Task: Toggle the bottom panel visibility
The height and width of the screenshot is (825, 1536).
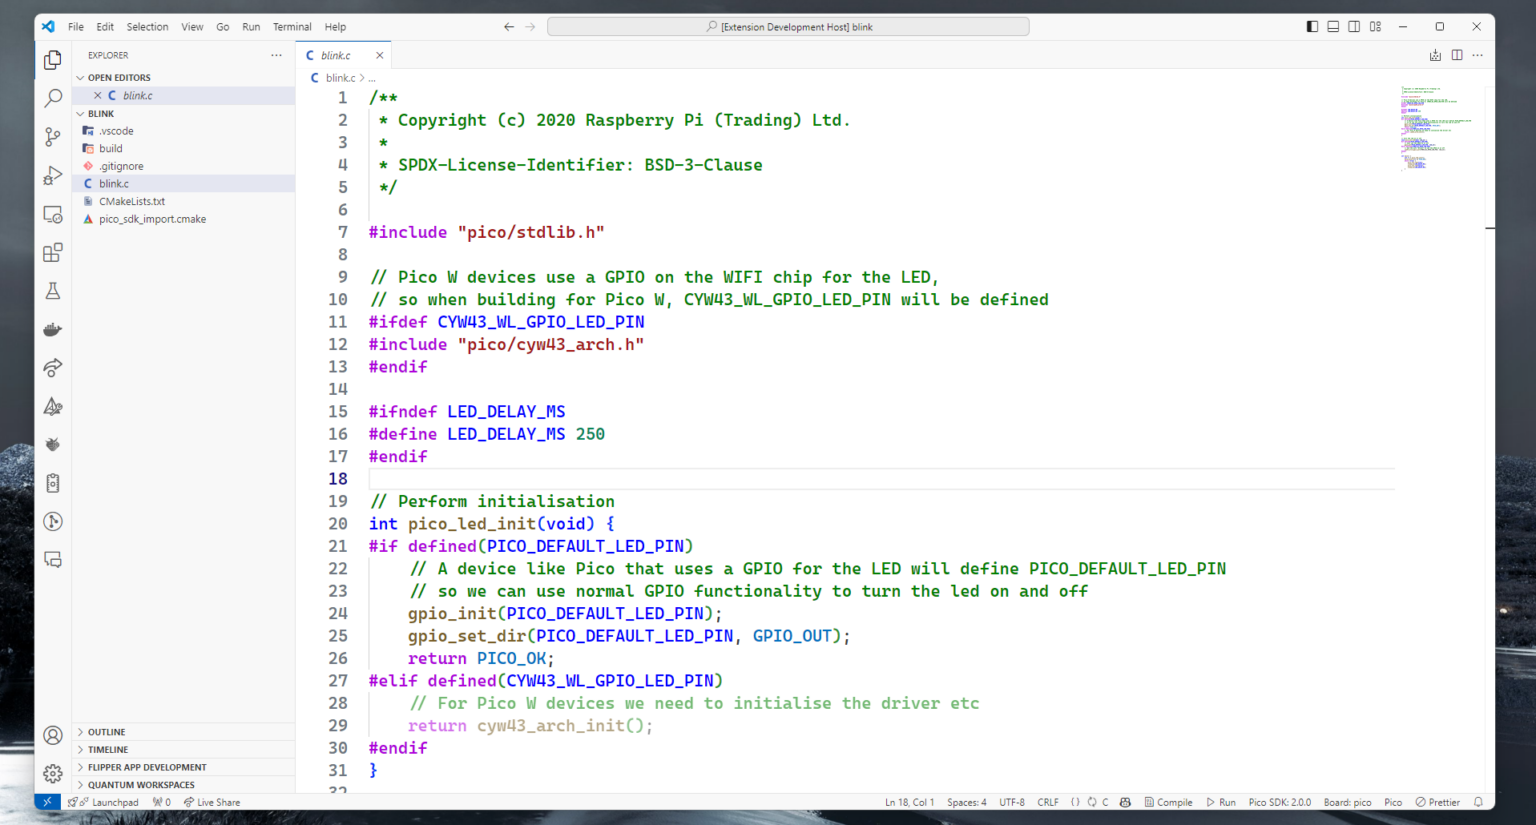Action: pos(1332,26)
